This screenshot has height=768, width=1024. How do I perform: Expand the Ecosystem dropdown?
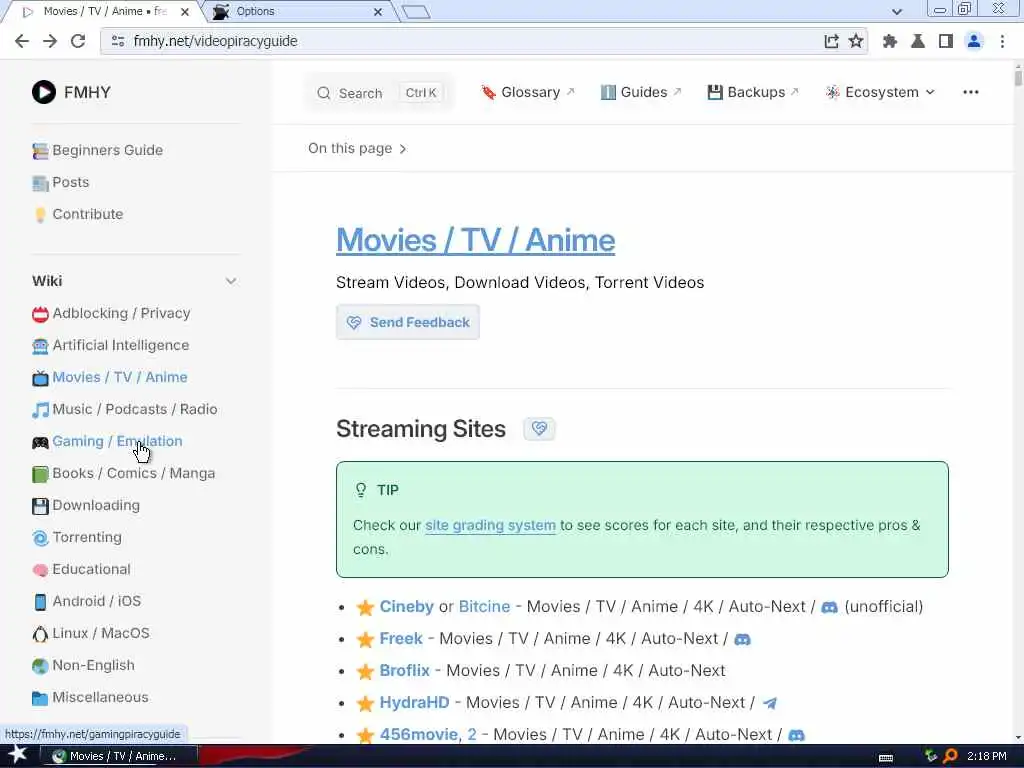880,92
